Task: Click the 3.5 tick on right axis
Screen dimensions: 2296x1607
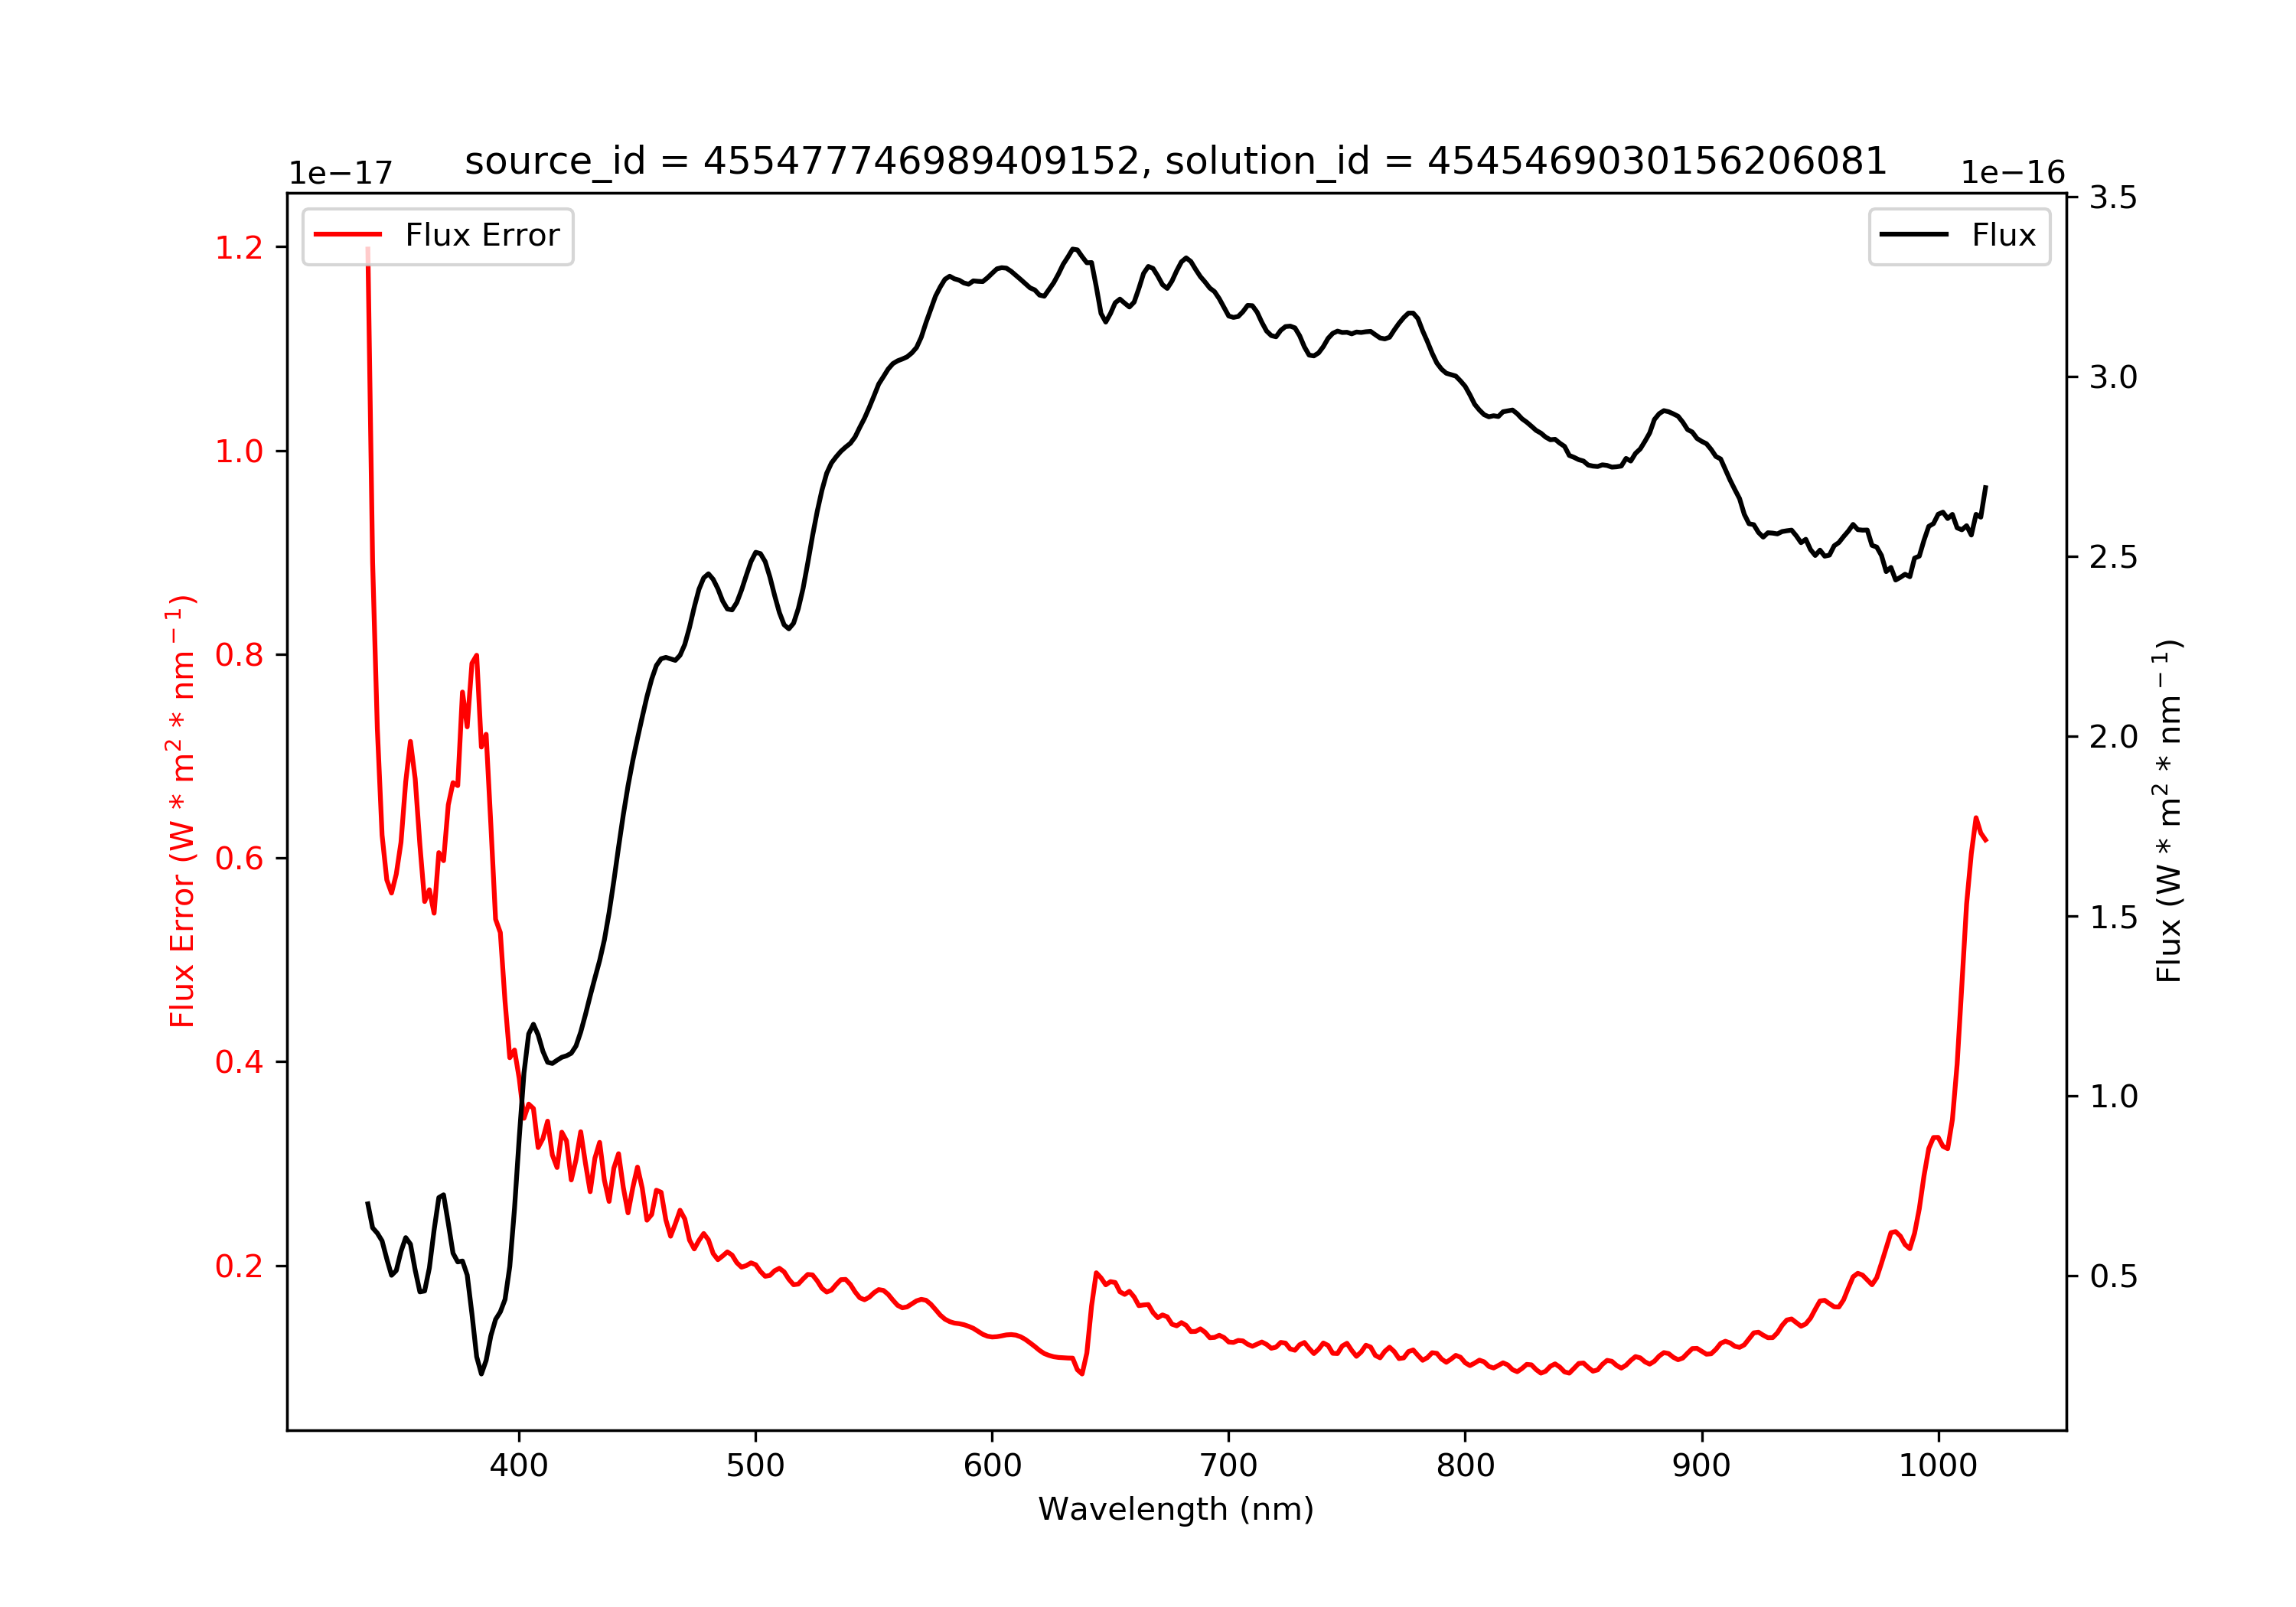Action: click(x=2113, y=198)
